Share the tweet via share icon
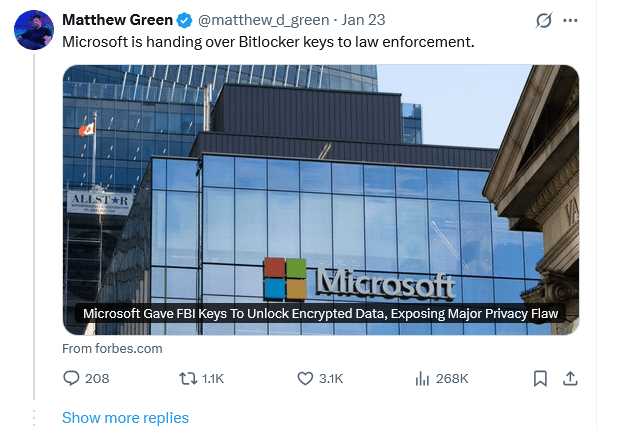Viewport: 624px width, 431px height. pos(570,378)
